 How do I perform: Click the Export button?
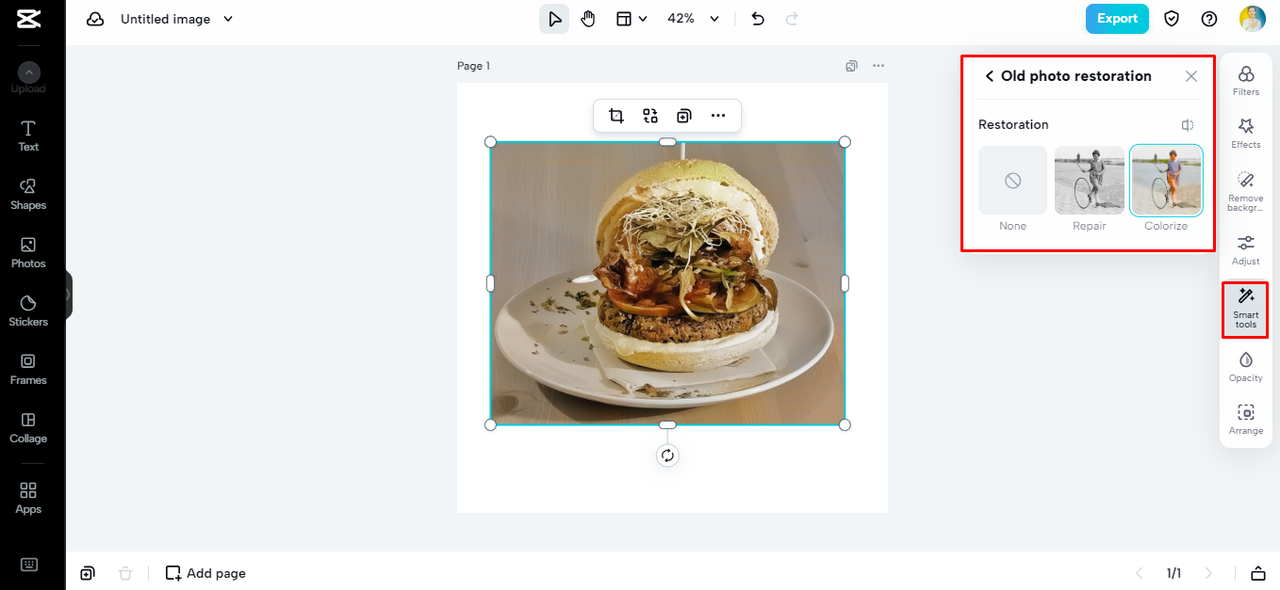pyautogui.click(x=1117, y=19)
